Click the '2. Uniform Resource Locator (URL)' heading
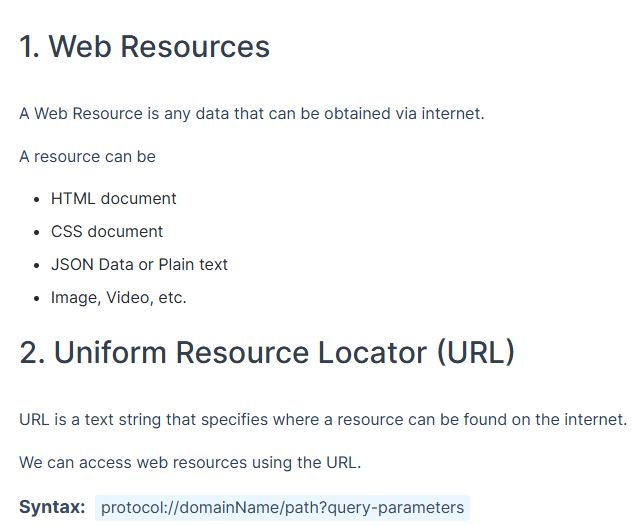641x525 pixels. click(267, 352)
